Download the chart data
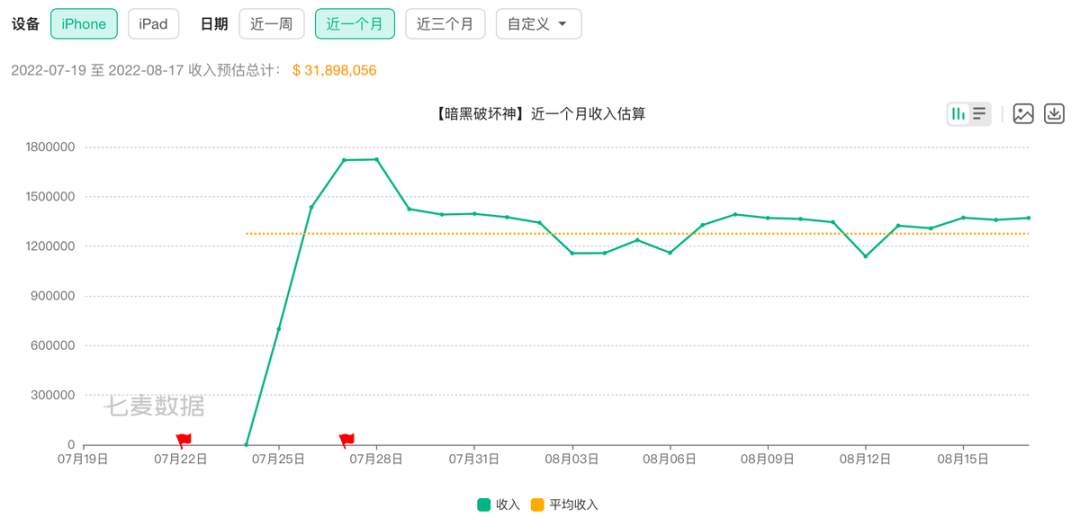The height and width of the screenshot is (527, 1080). pyautogui.click(x=1055, y=114)
